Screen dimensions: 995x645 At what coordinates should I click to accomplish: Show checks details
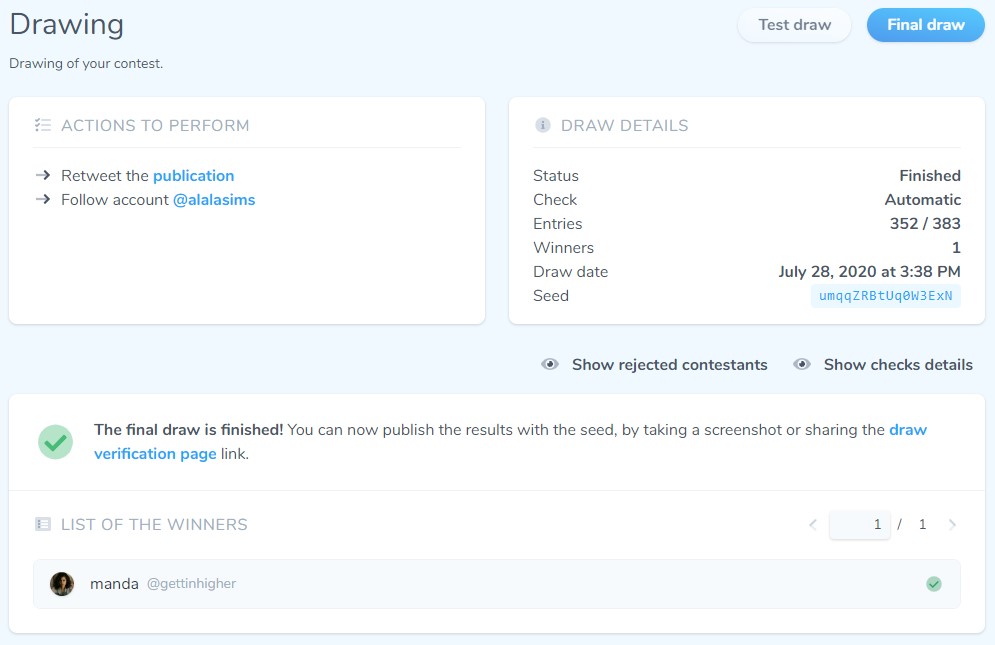coord(883,364)
